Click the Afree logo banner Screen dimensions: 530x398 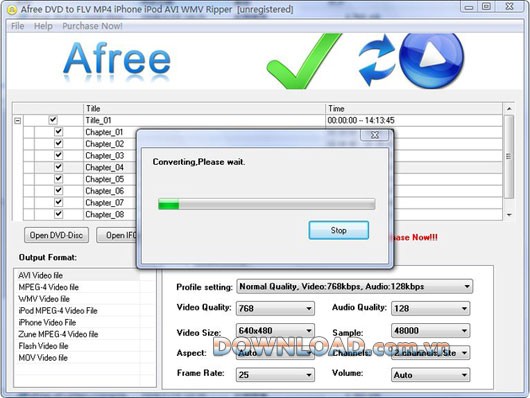click(x=117, y=61)
